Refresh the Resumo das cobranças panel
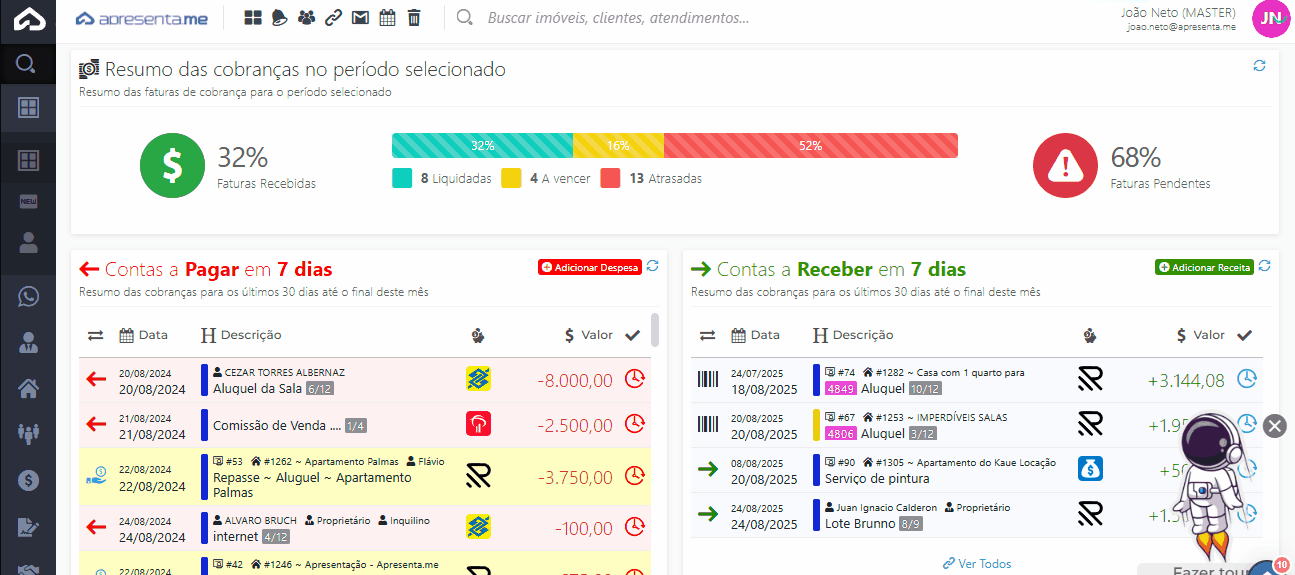 click(1259, 65)
